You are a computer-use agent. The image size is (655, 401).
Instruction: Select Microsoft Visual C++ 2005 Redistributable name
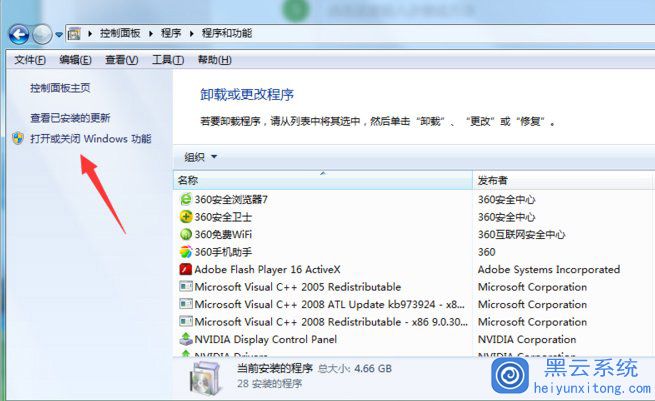pos(298,287)
